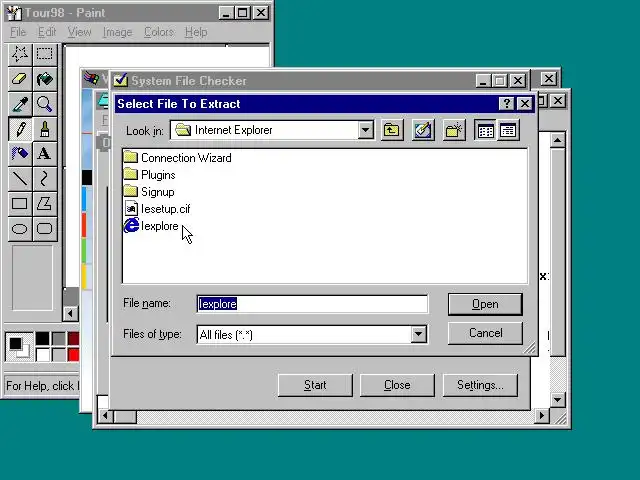The height and width of the screenshot is (480, 640).
Task: Create New Folder via dialog toolbar icon
Action: tap(454, 131)
